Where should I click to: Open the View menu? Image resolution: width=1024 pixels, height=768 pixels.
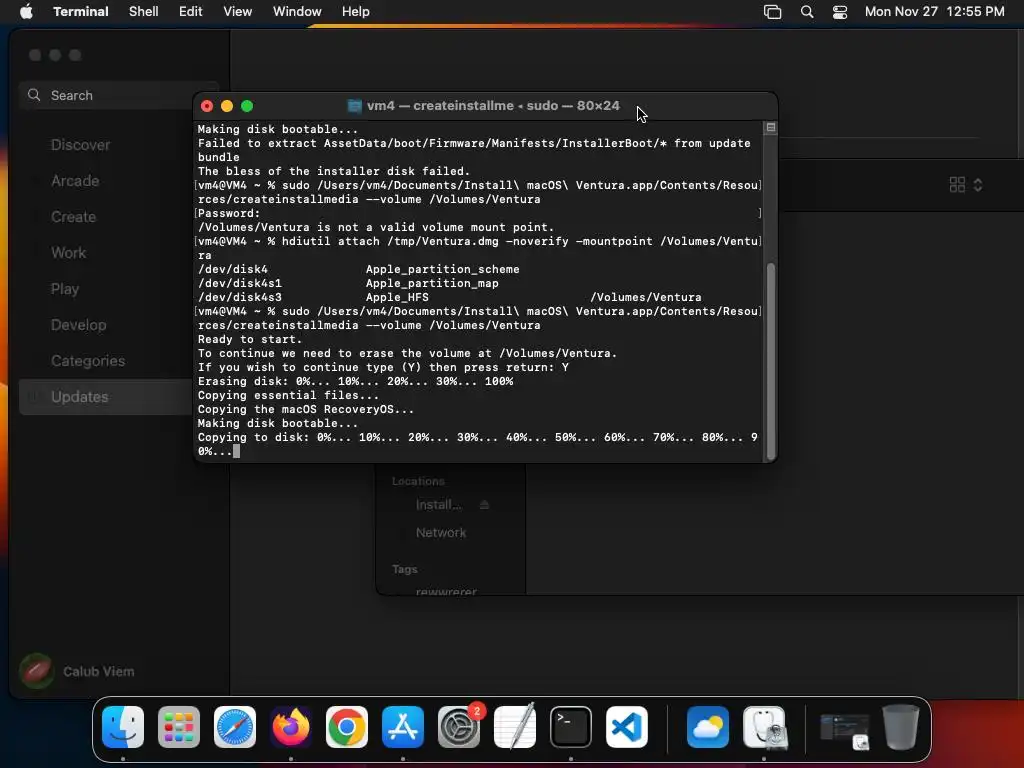click(x=237, y=12)
